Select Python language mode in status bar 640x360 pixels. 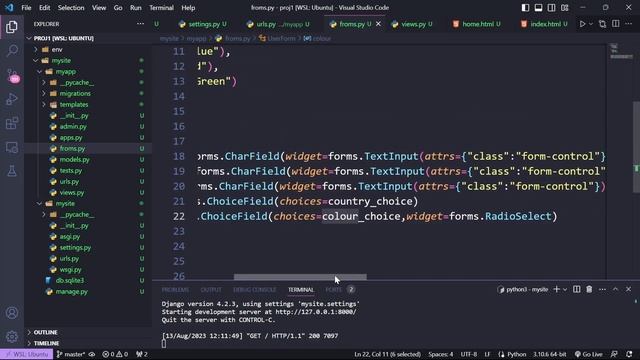click(516, 354)
